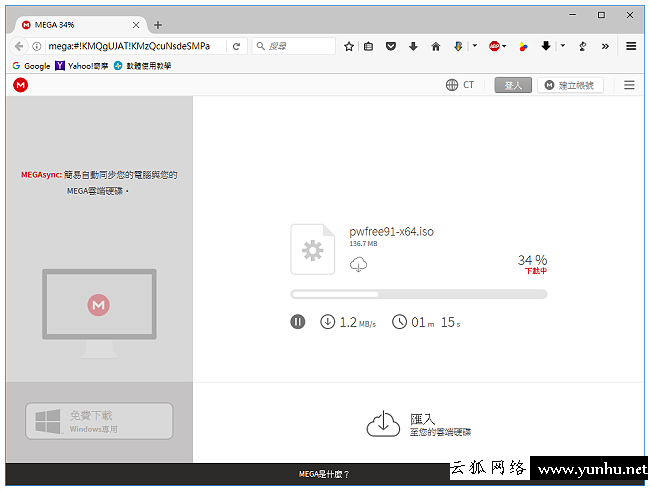The height and width of the screenshot is (491, 651).
Task: Minimize the Firefox window
Action: pyautogui.click(x=573, y=15)
